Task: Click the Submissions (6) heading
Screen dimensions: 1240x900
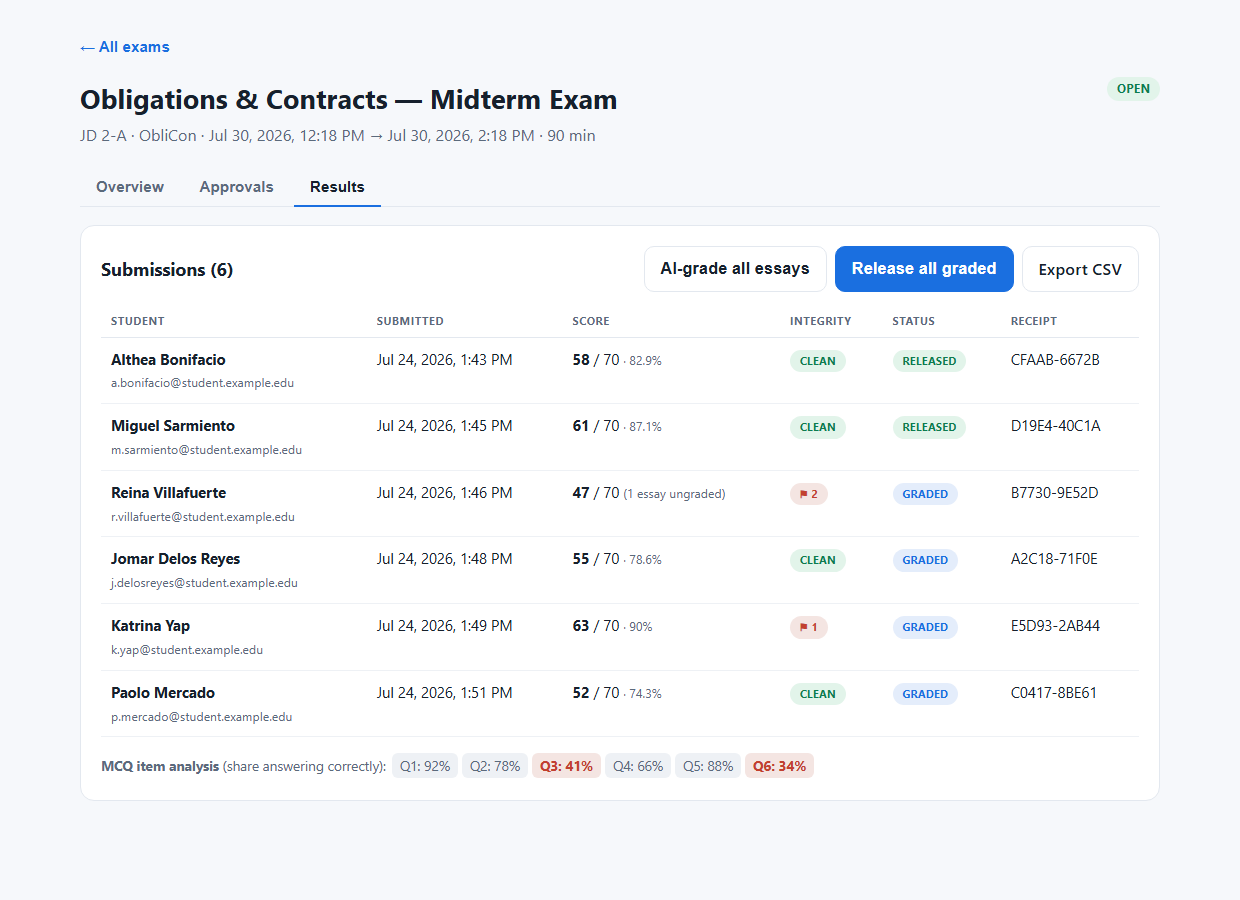Action: point(167,269)
